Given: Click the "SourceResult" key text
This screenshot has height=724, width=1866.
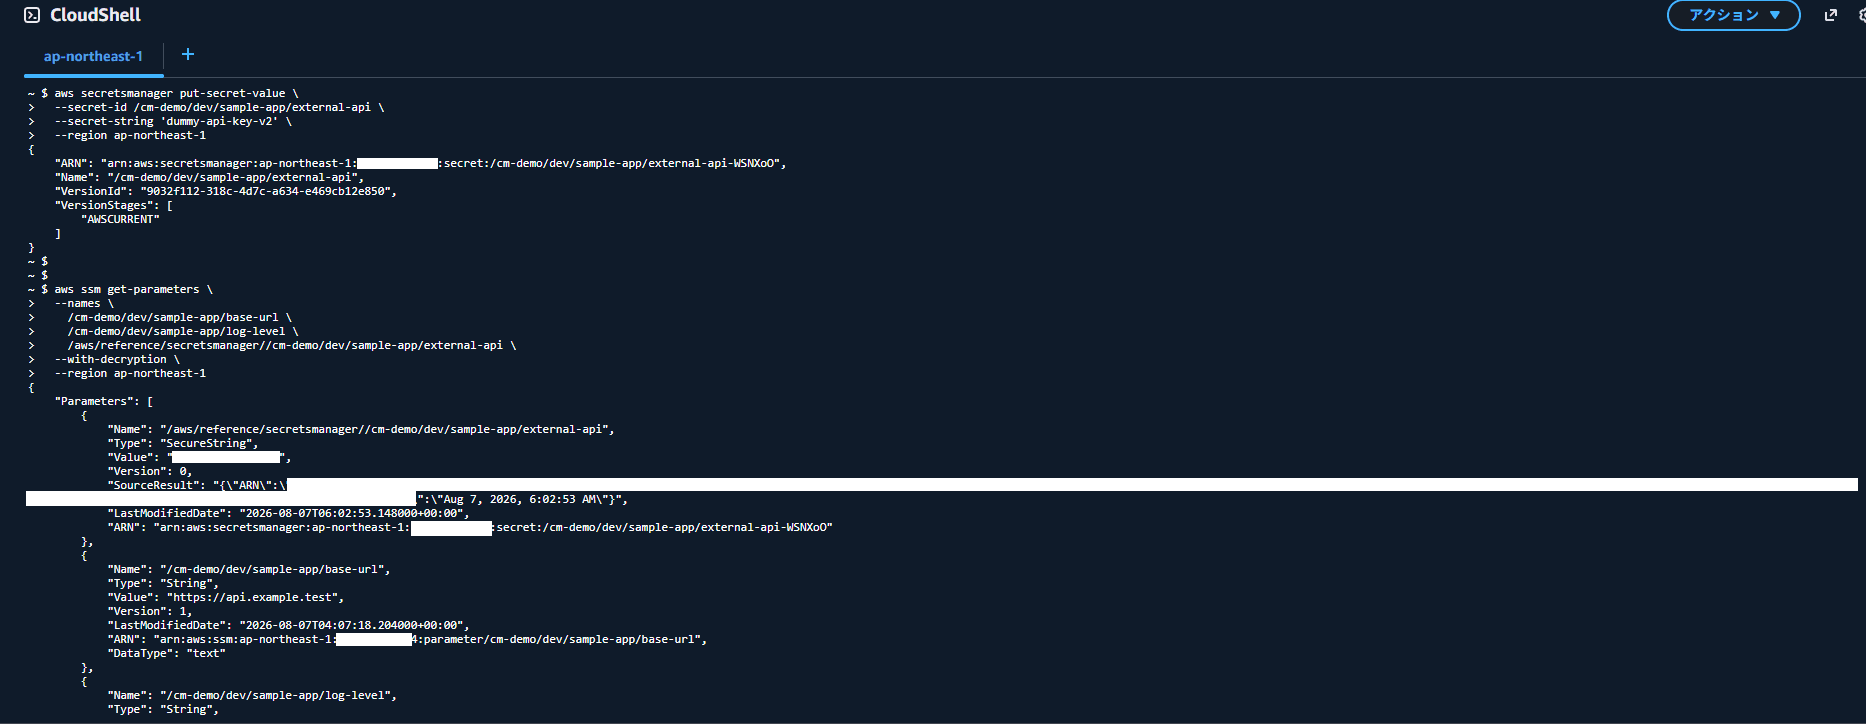Looking at the screenshot, I should (156, 485).
